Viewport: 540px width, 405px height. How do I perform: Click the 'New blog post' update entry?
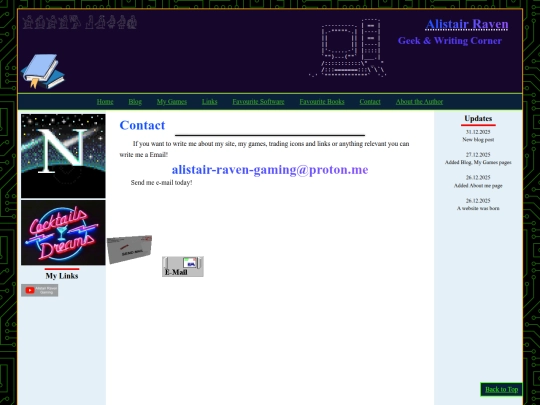478,140
